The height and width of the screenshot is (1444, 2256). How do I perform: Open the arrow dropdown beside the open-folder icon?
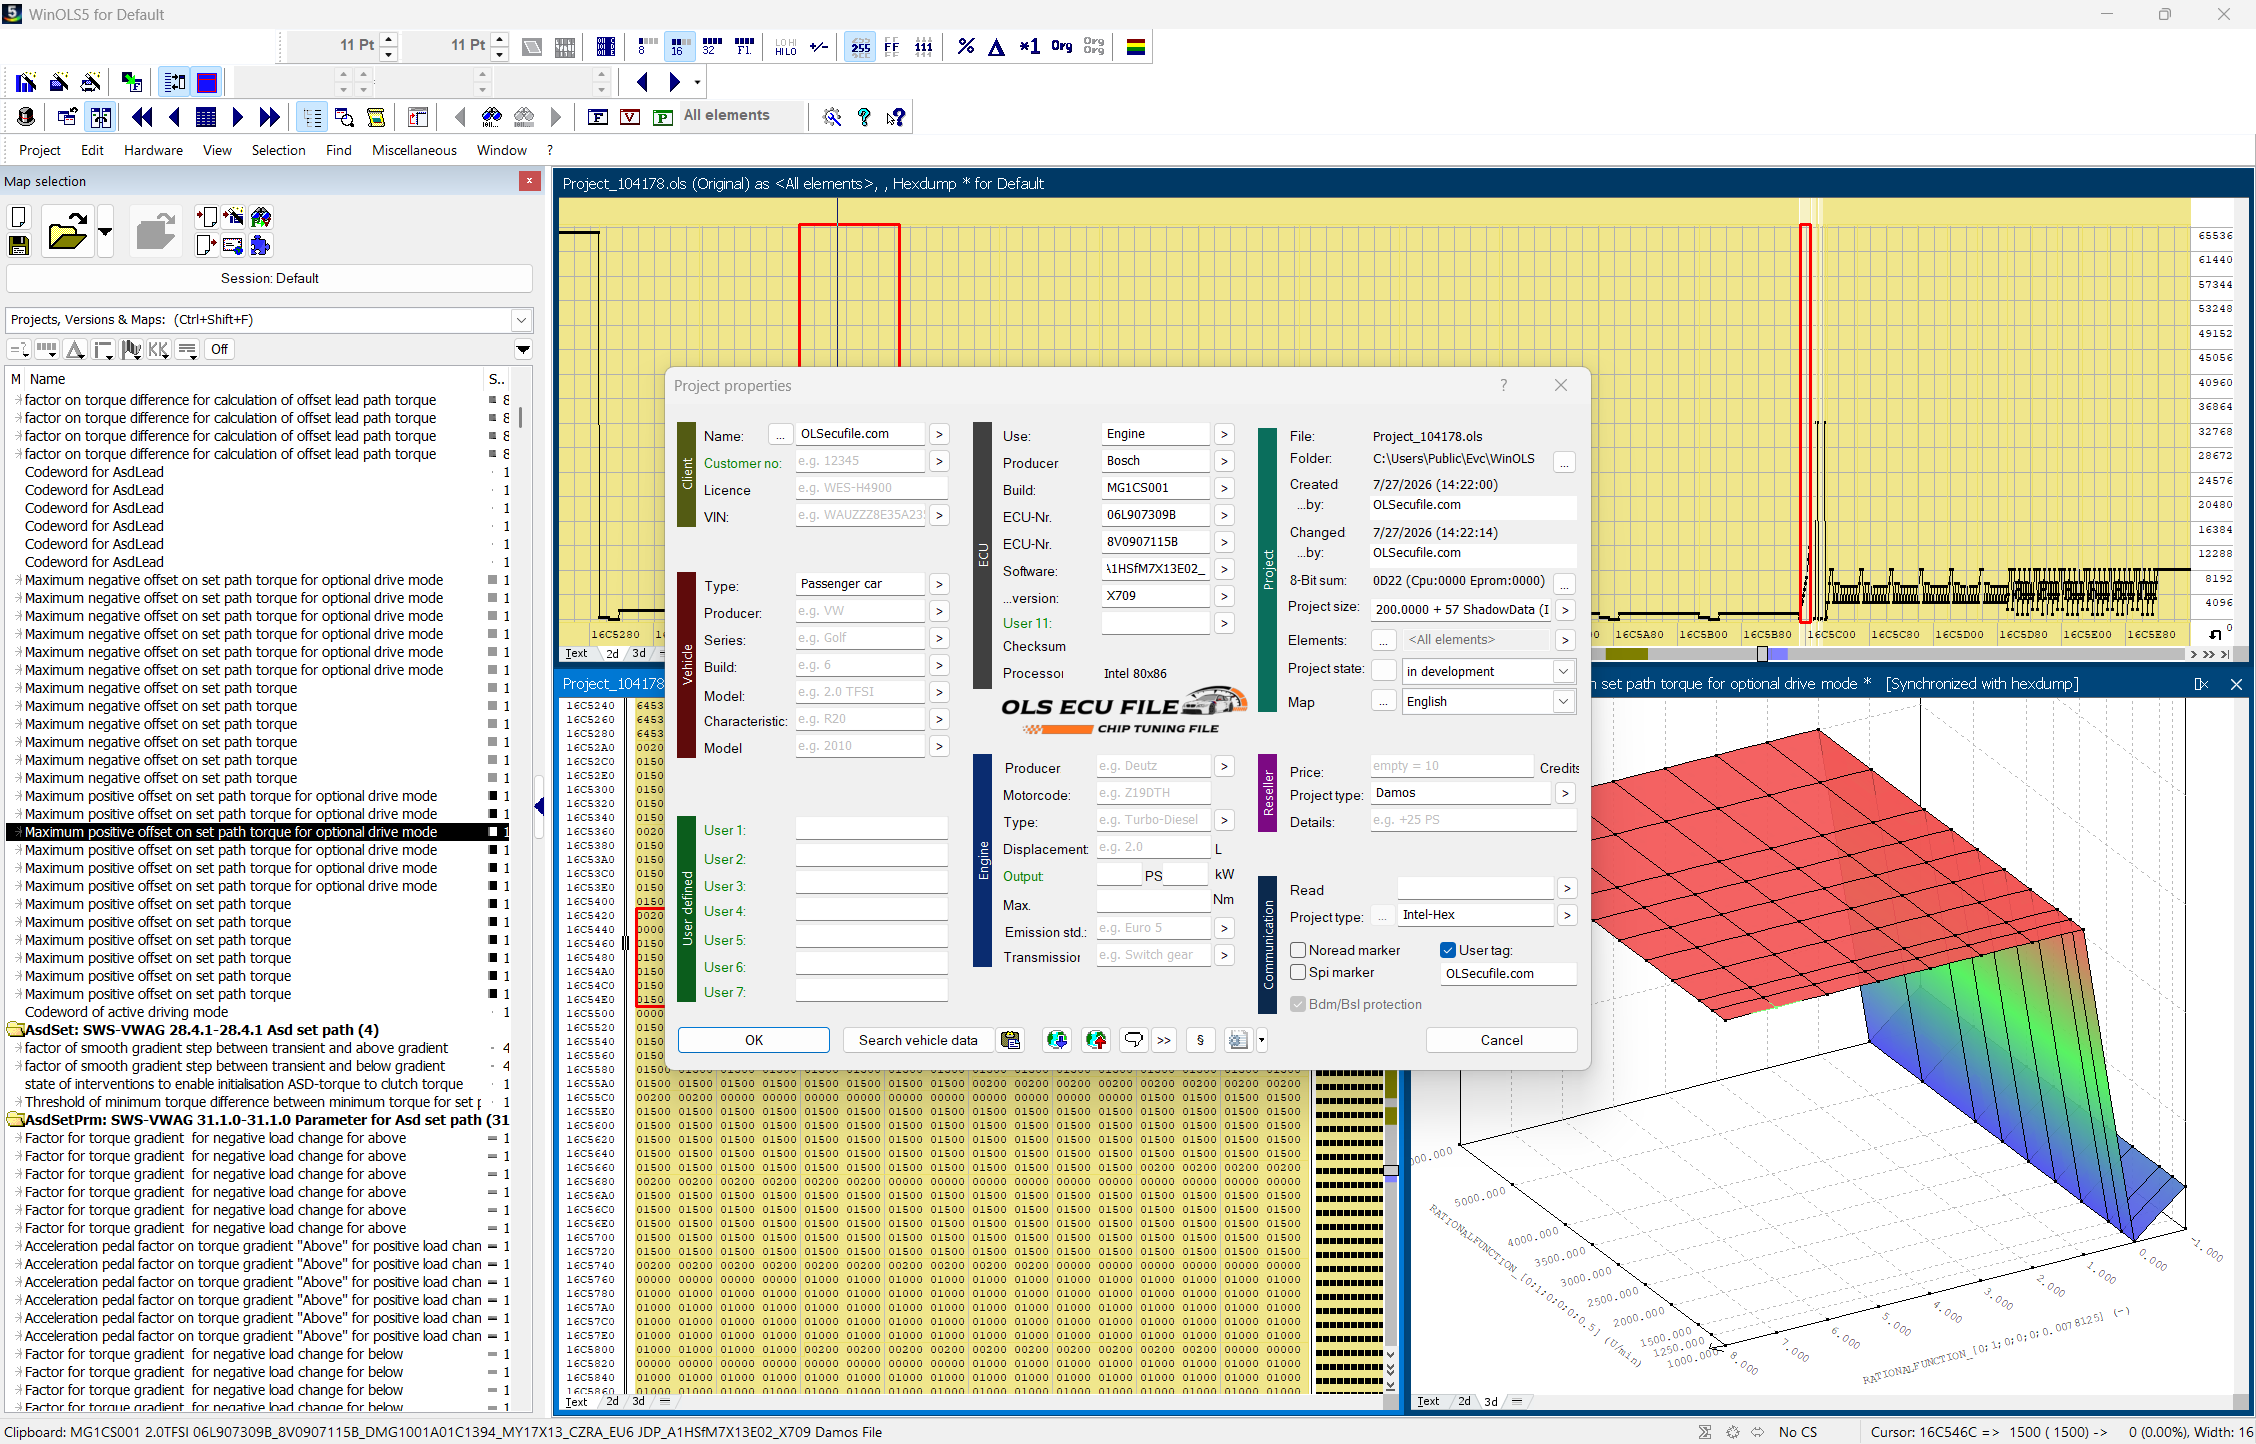[x=105, y=232]
